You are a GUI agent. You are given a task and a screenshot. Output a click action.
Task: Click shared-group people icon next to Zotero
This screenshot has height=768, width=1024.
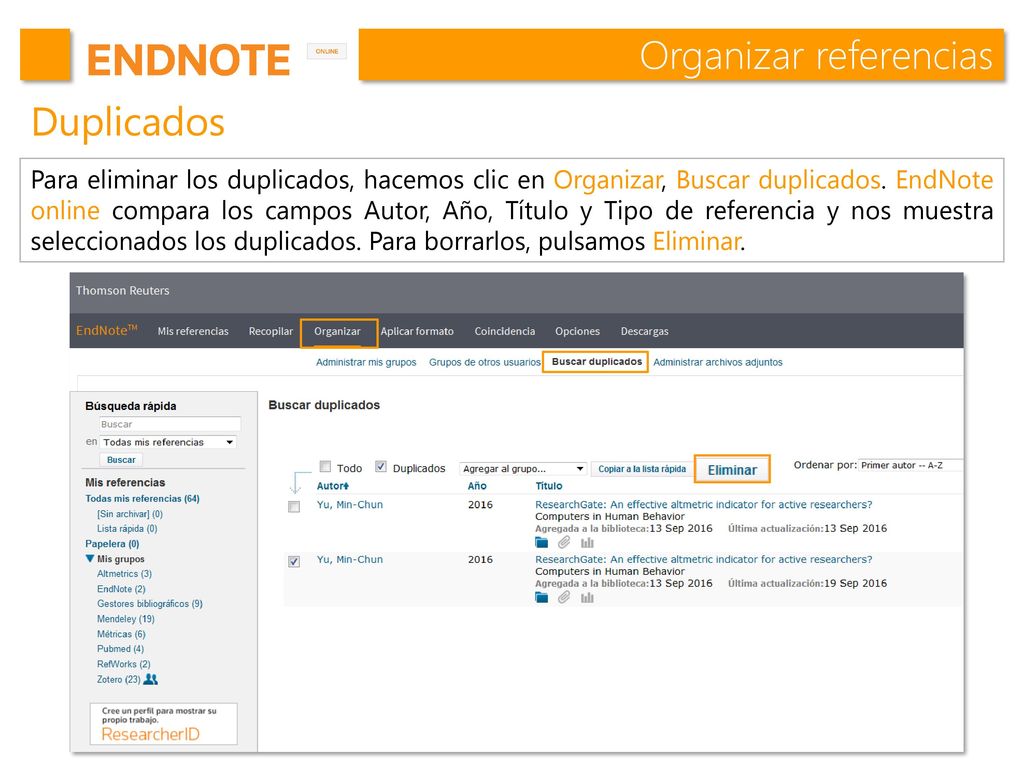pyautogui.click(x=151, y=679)
